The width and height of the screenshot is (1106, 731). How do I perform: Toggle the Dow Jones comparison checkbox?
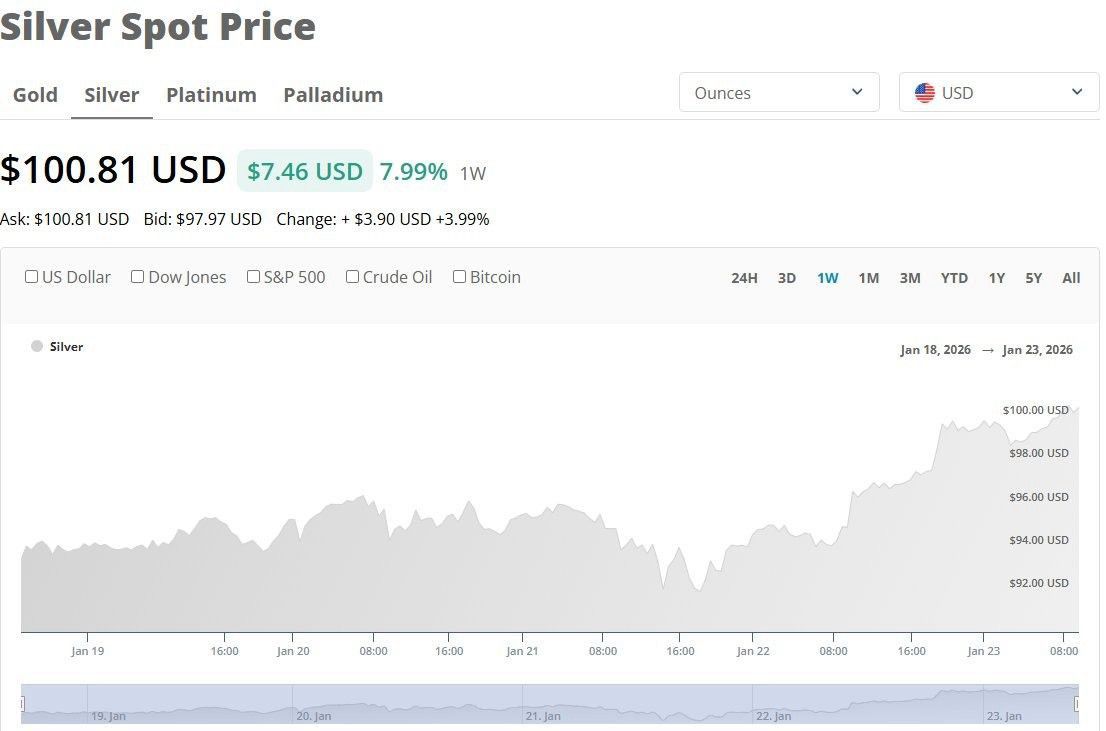pyautogui.click(x=138, y=277)
